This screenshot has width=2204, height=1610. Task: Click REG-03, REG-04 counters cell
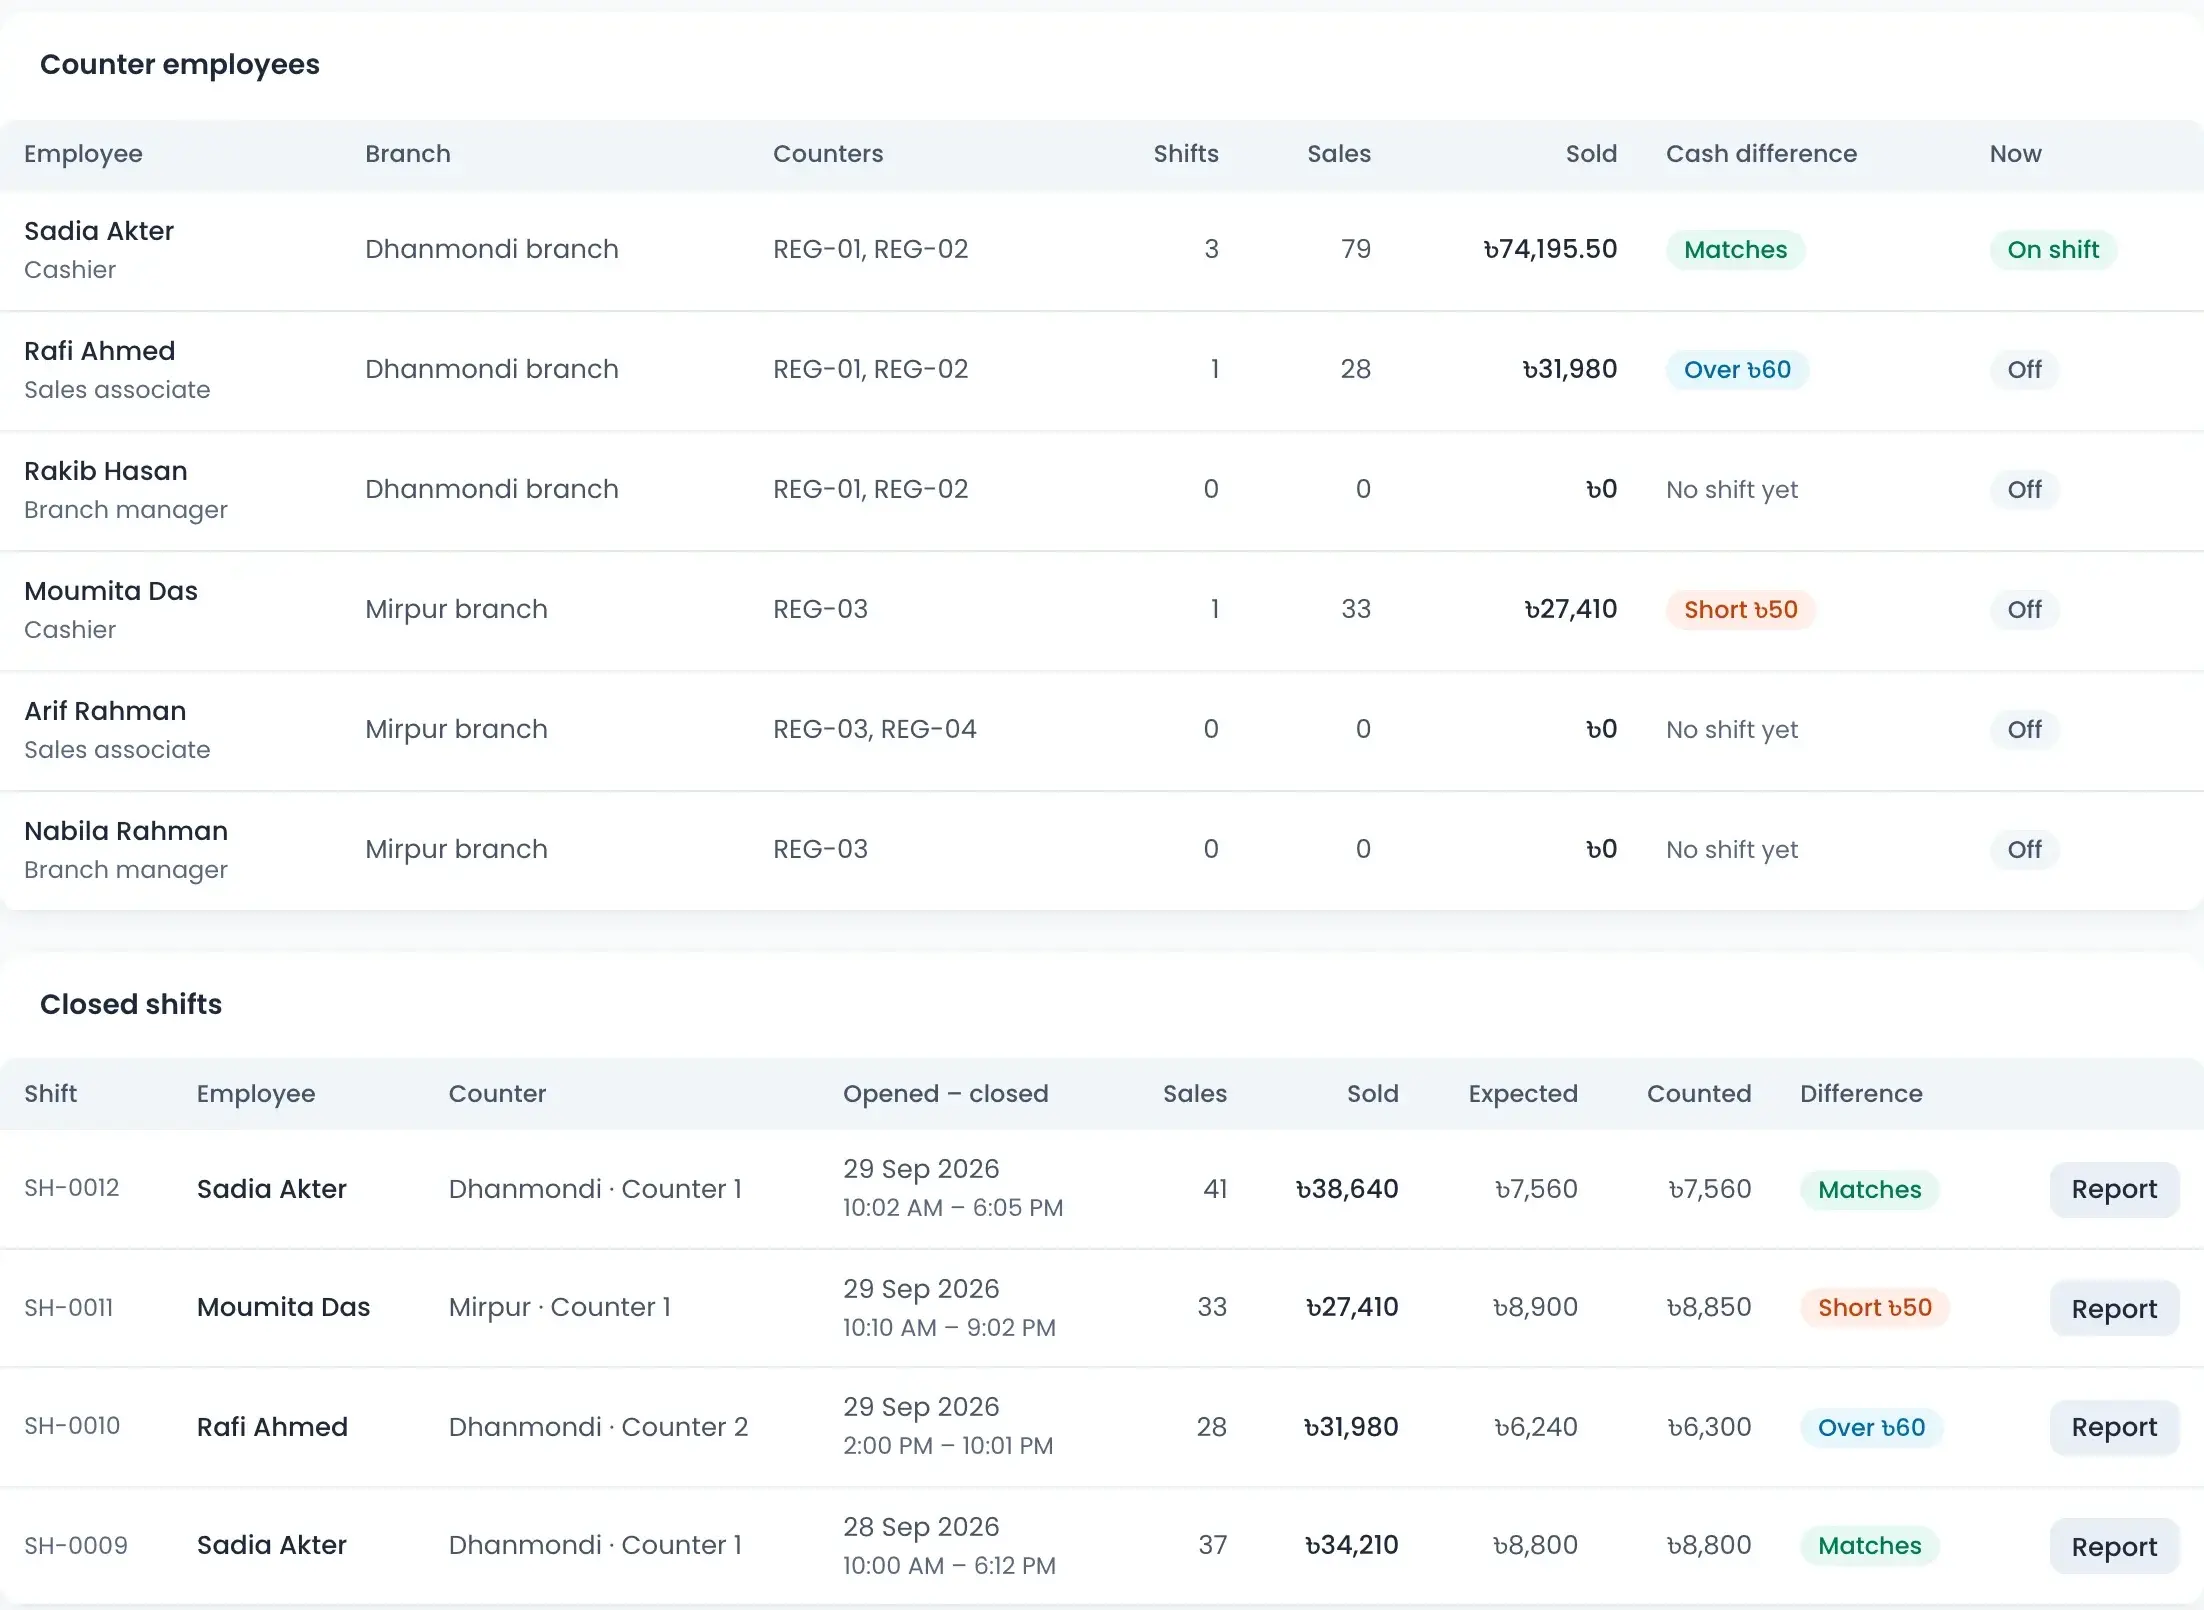[875, 729]
